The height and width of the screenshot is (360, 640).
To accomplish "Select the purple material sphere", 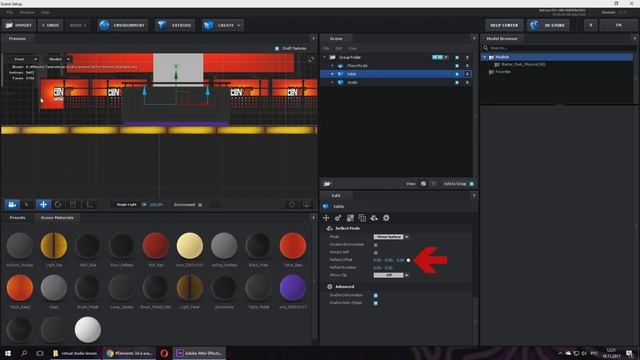I will [293, 287].
